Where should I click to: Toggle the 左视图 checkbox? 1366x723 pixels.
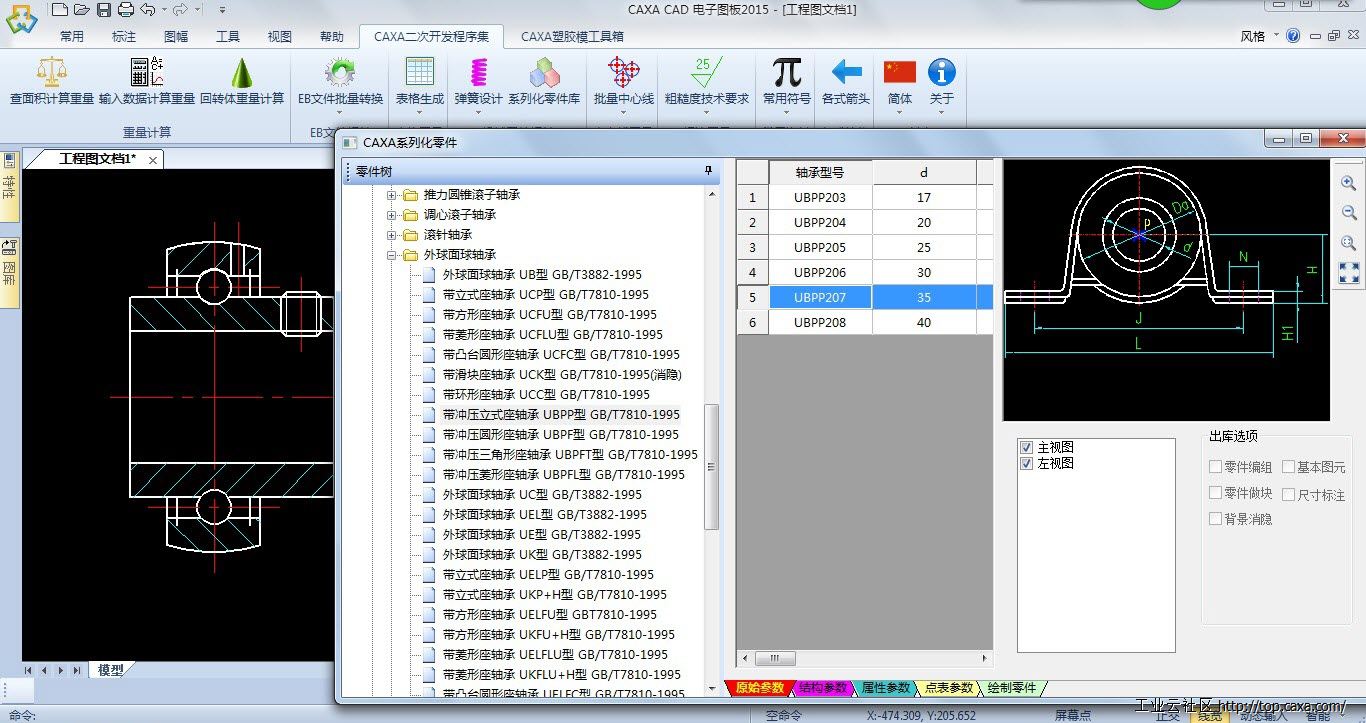(1025, 464)
